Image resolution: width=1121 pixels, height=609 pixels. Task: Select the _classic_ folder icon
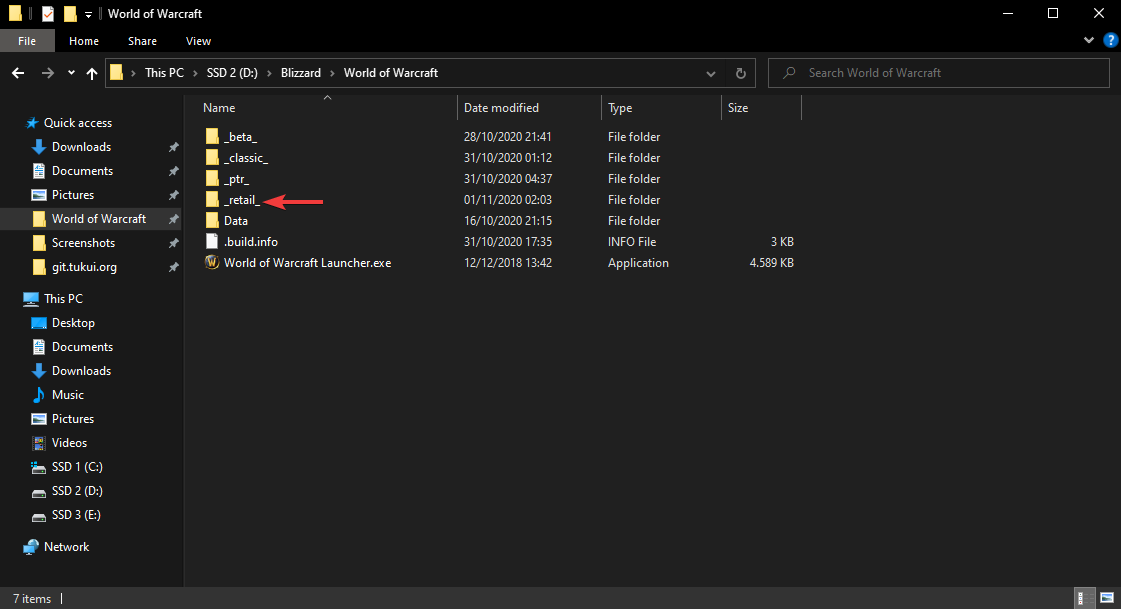coord(212,157)
